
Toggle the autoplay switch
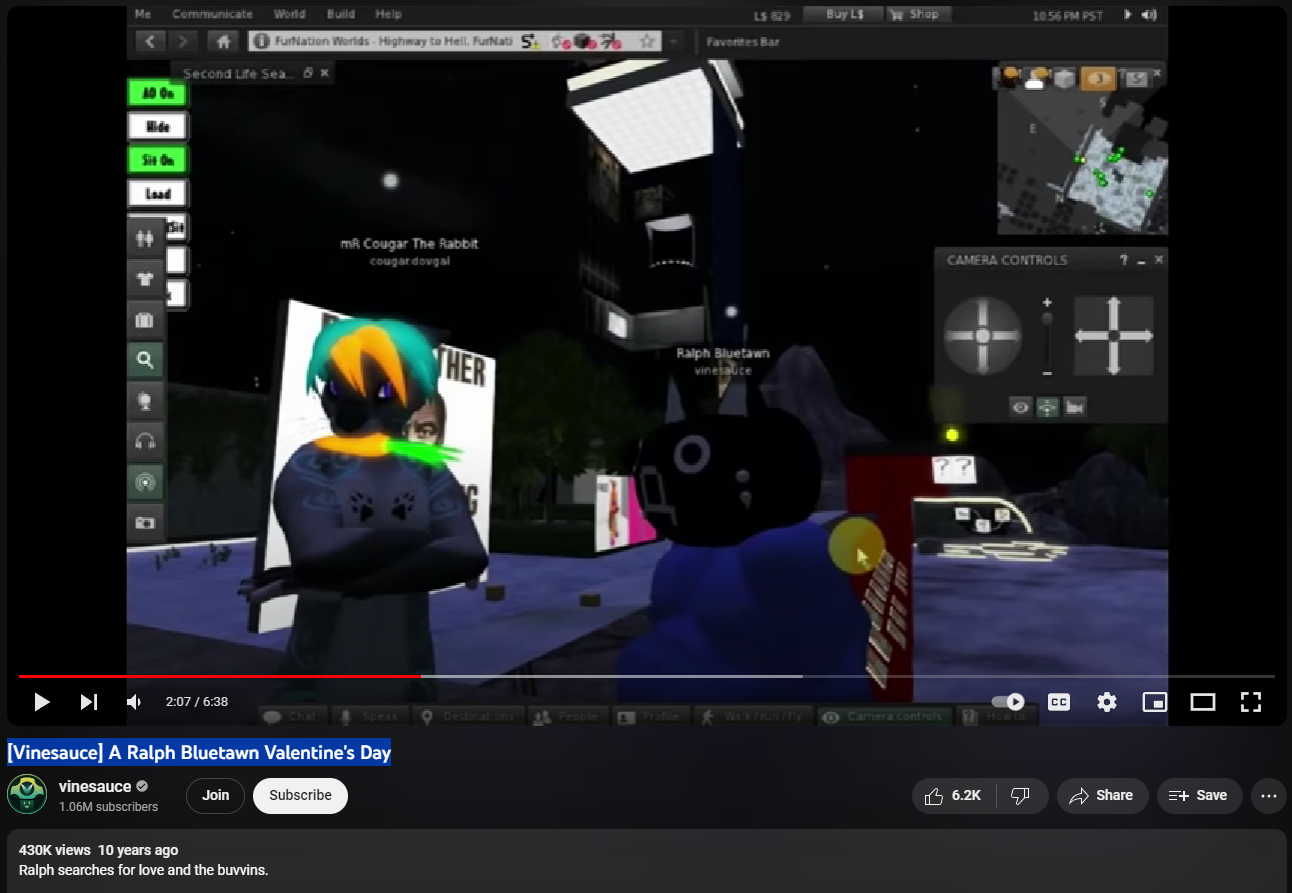coord(1008,702)
